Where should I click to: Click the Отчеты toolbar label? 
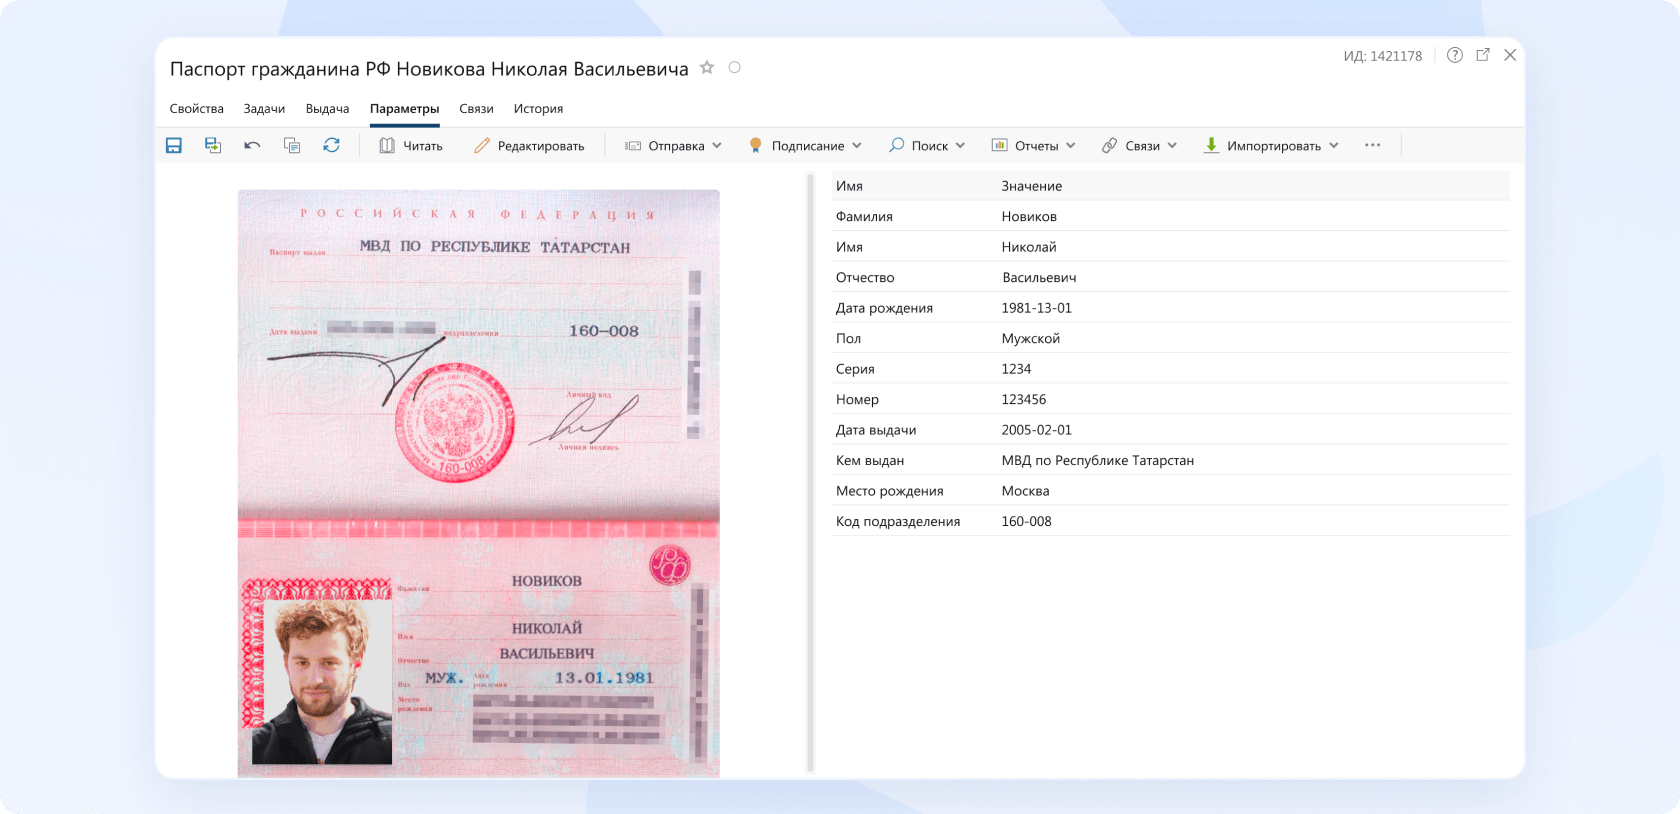[x=1037, y=146]
